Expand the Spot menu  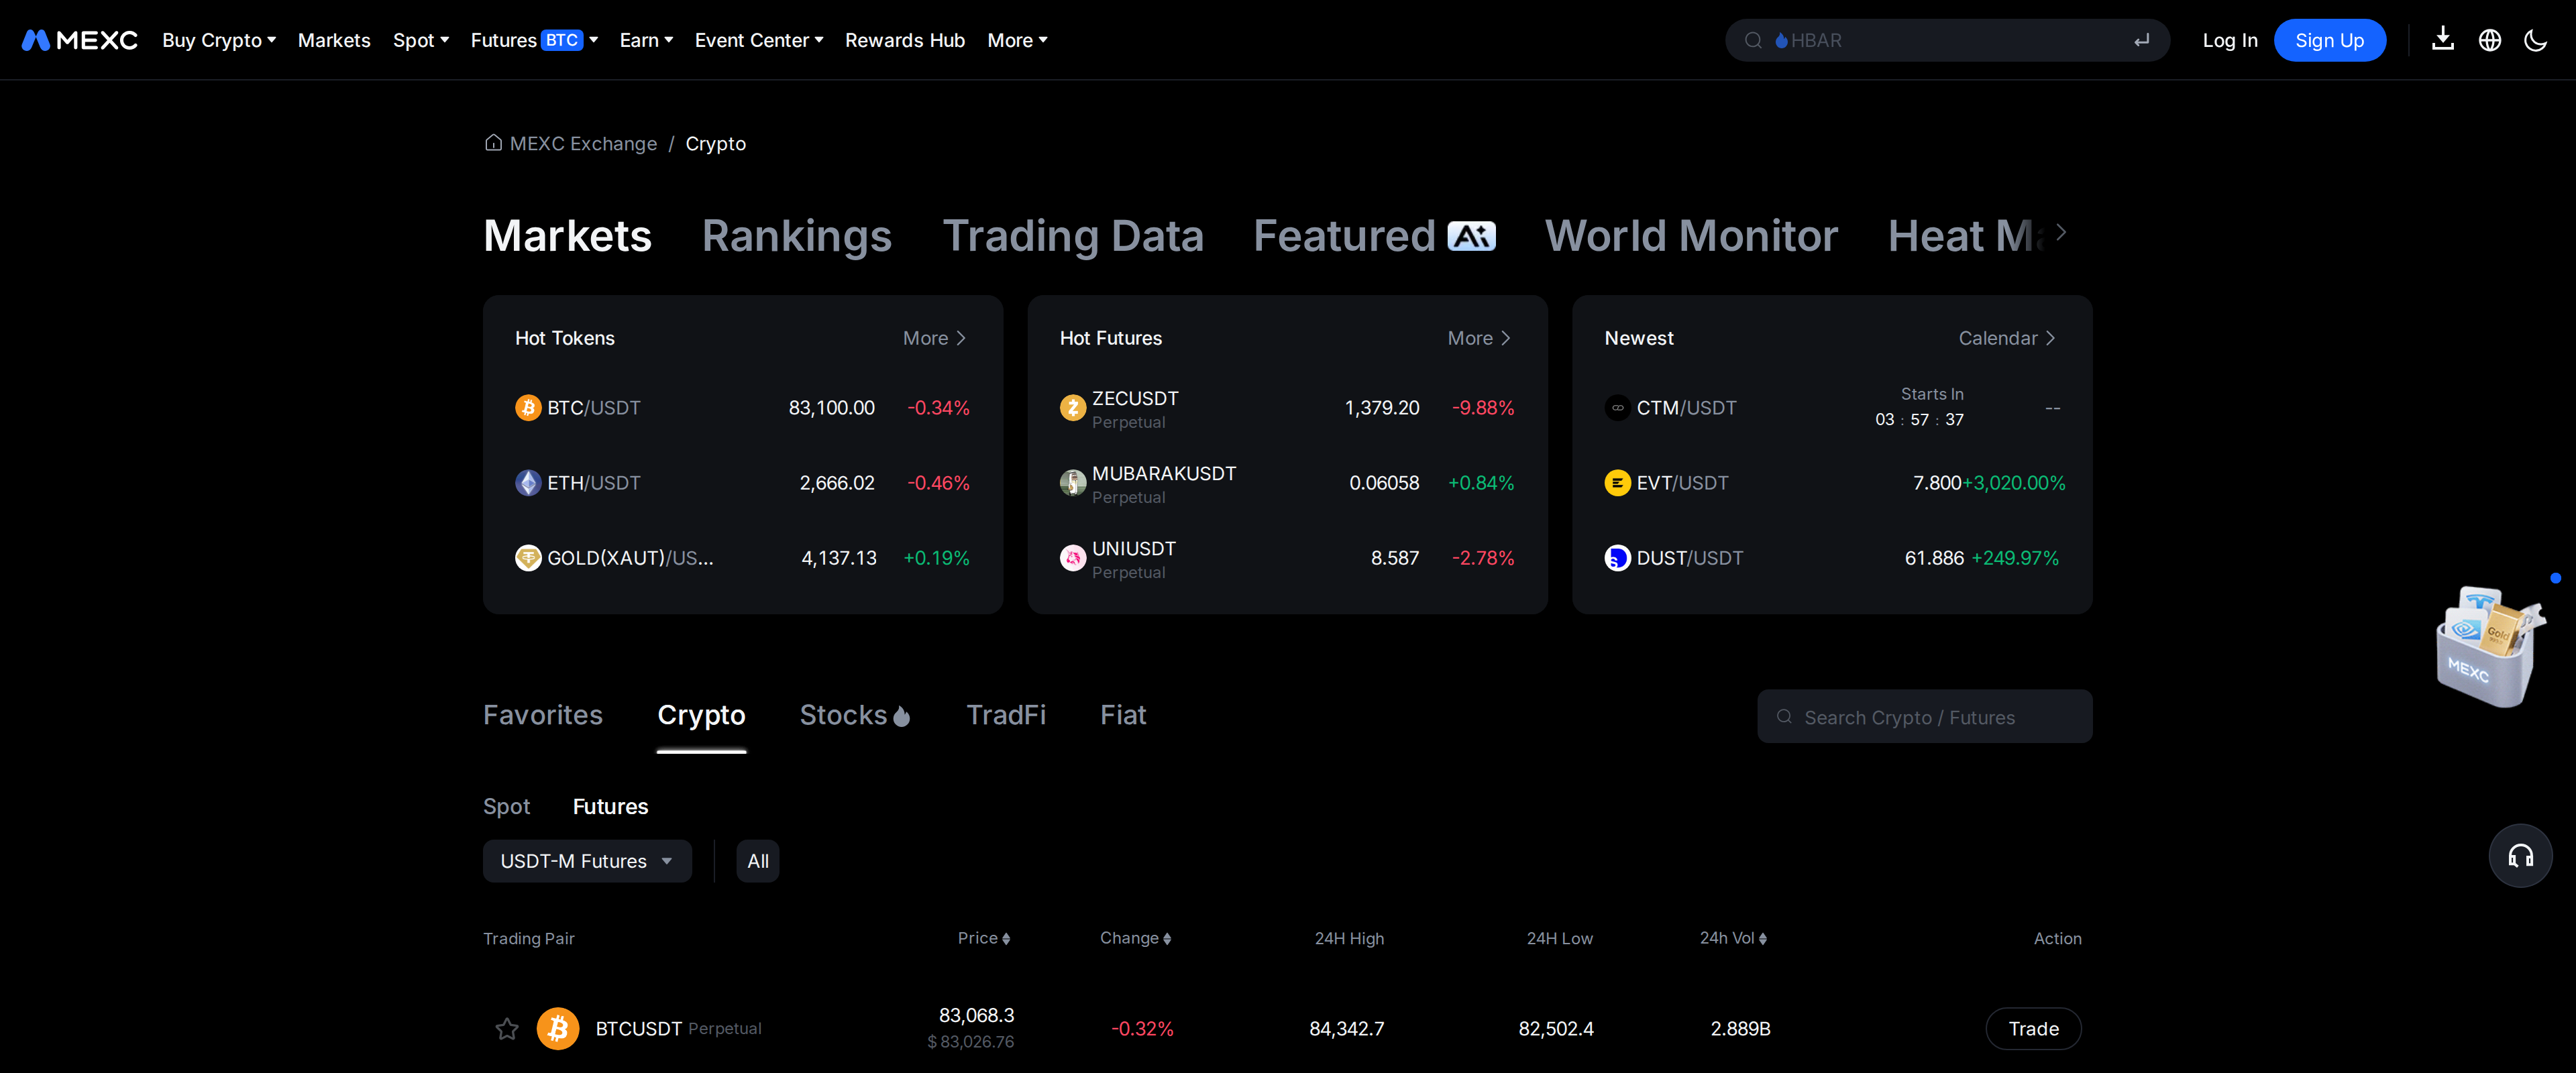coord(421,40)
